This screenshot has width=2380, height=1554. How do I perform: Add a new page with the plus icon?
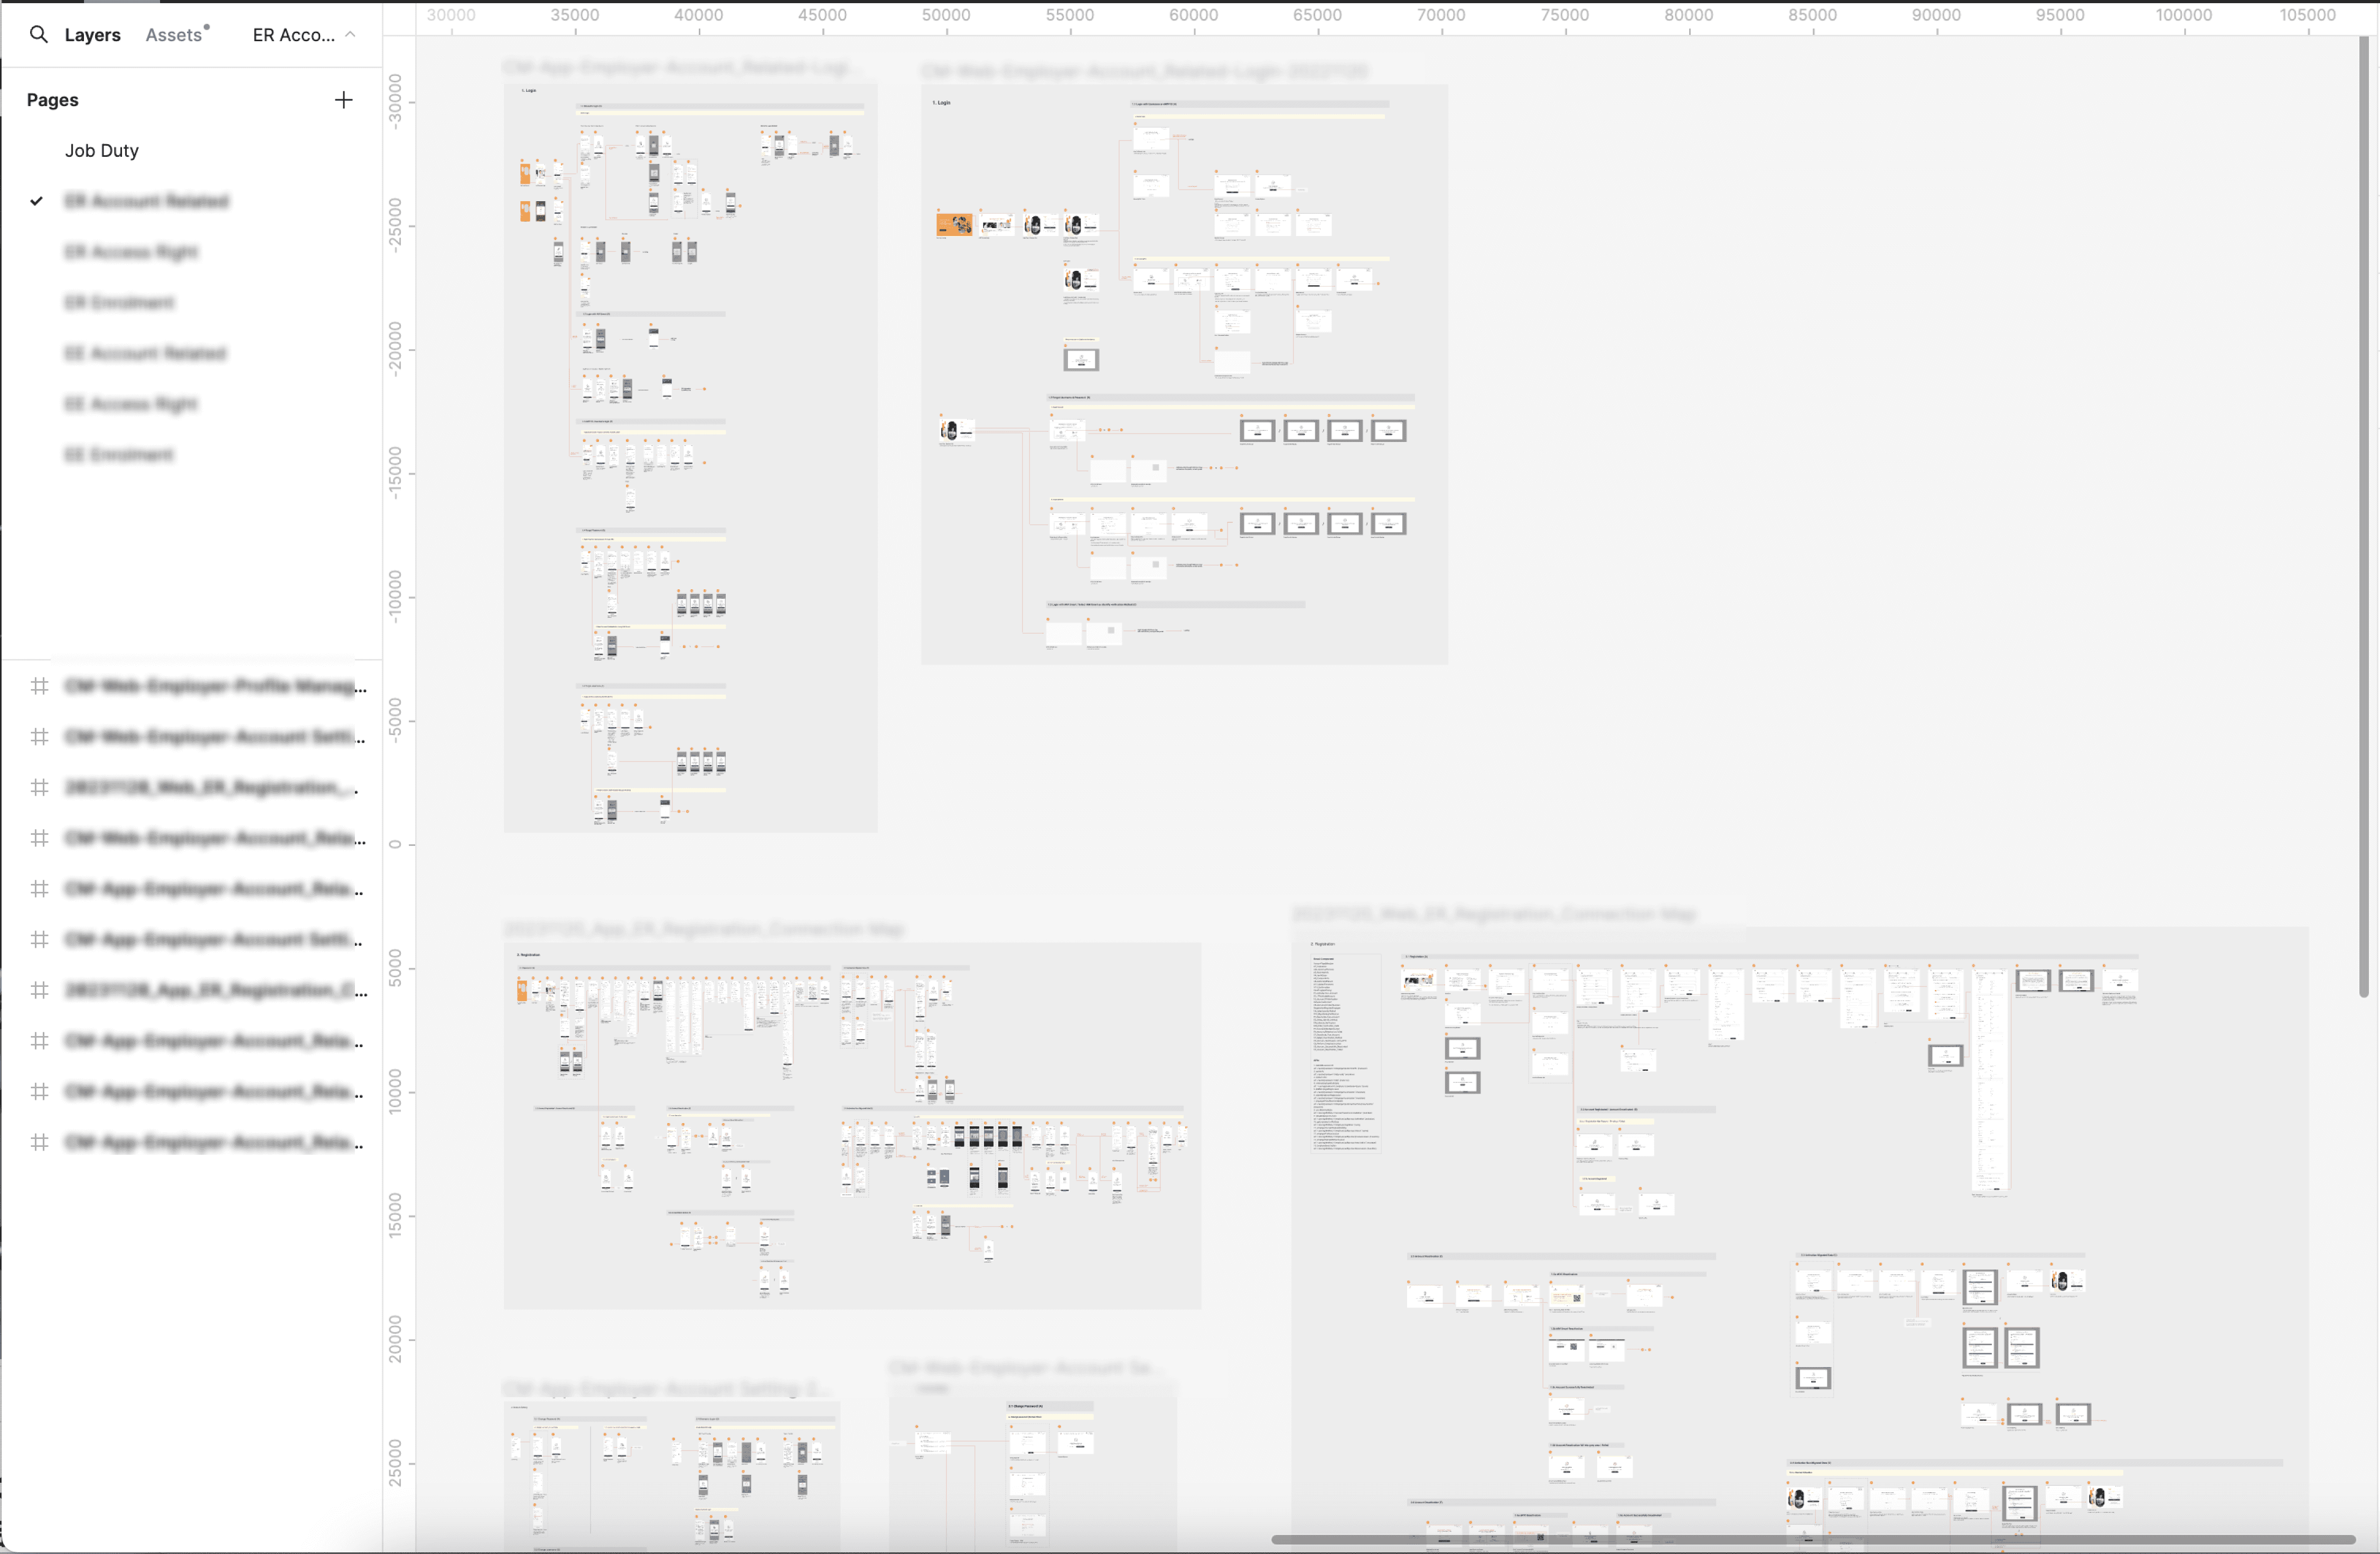(343, 100)
